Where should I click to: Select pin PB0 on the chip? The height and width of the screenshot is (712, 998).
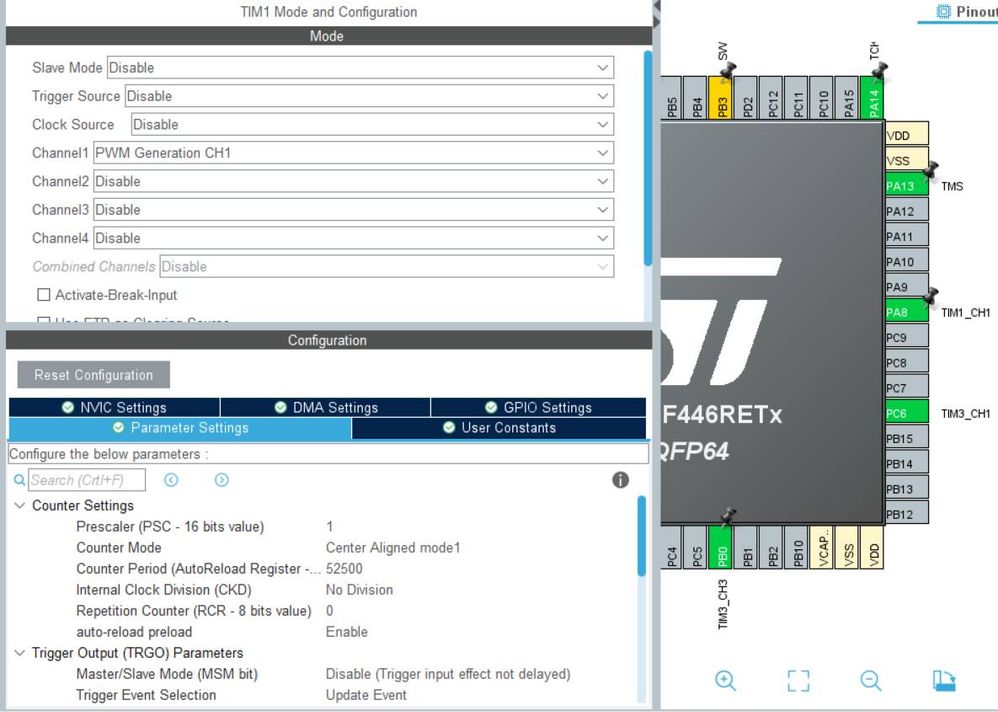point(721,547)
